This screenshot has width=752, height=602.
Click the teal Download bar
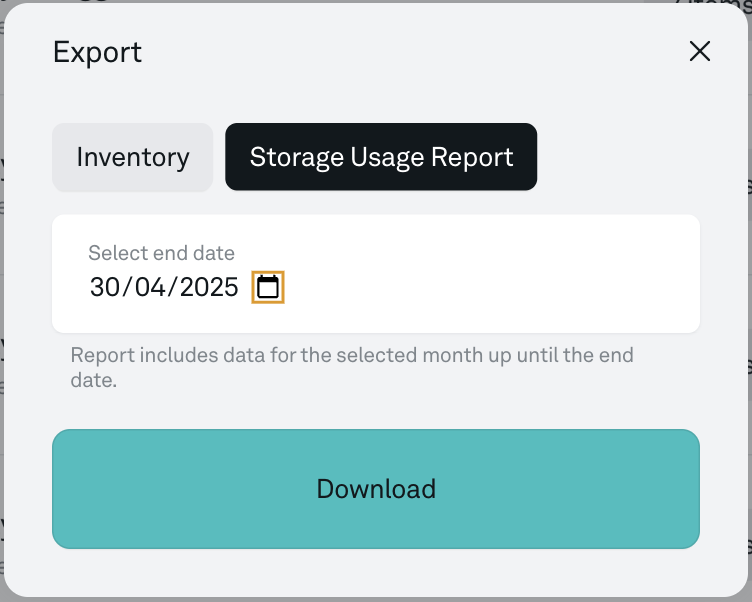[x=376, y=489]
